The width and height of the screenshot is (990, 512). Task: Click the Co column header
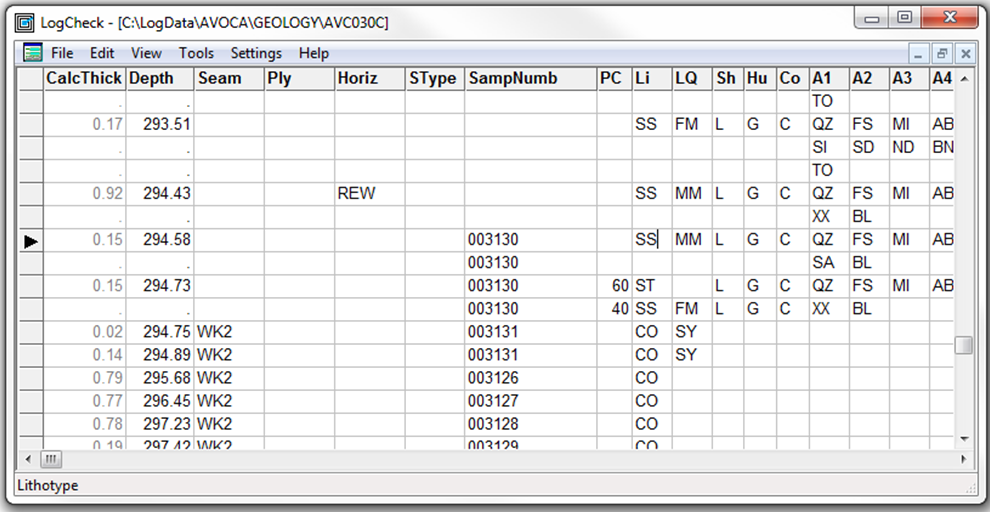pyautogui.click(x=793, y=78)
